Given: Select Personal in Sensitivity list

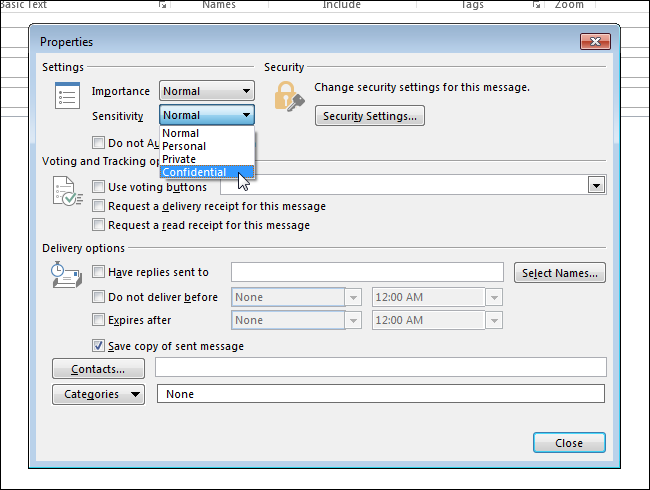Looking at the screenshot, I should tap(207, 146).
